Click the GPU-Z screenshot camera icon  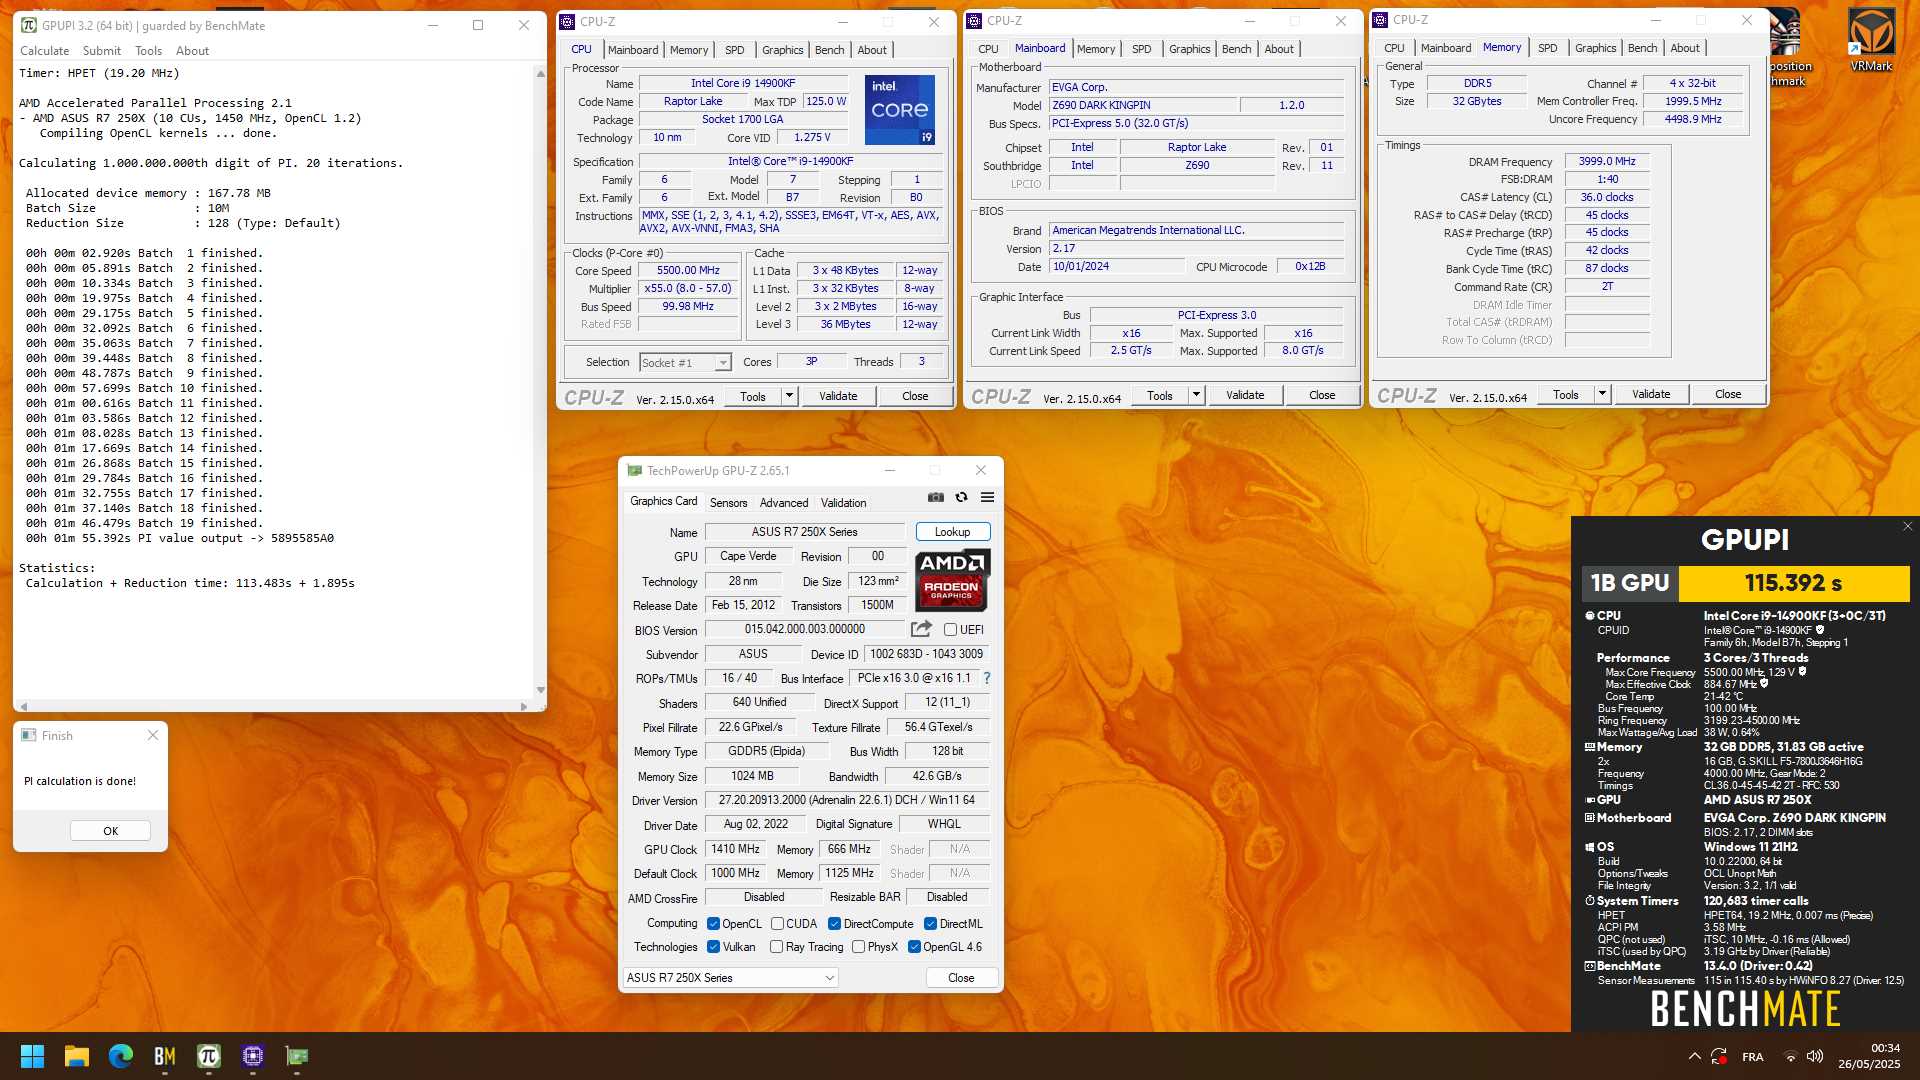pyautogui.click(x=935, y=497)
